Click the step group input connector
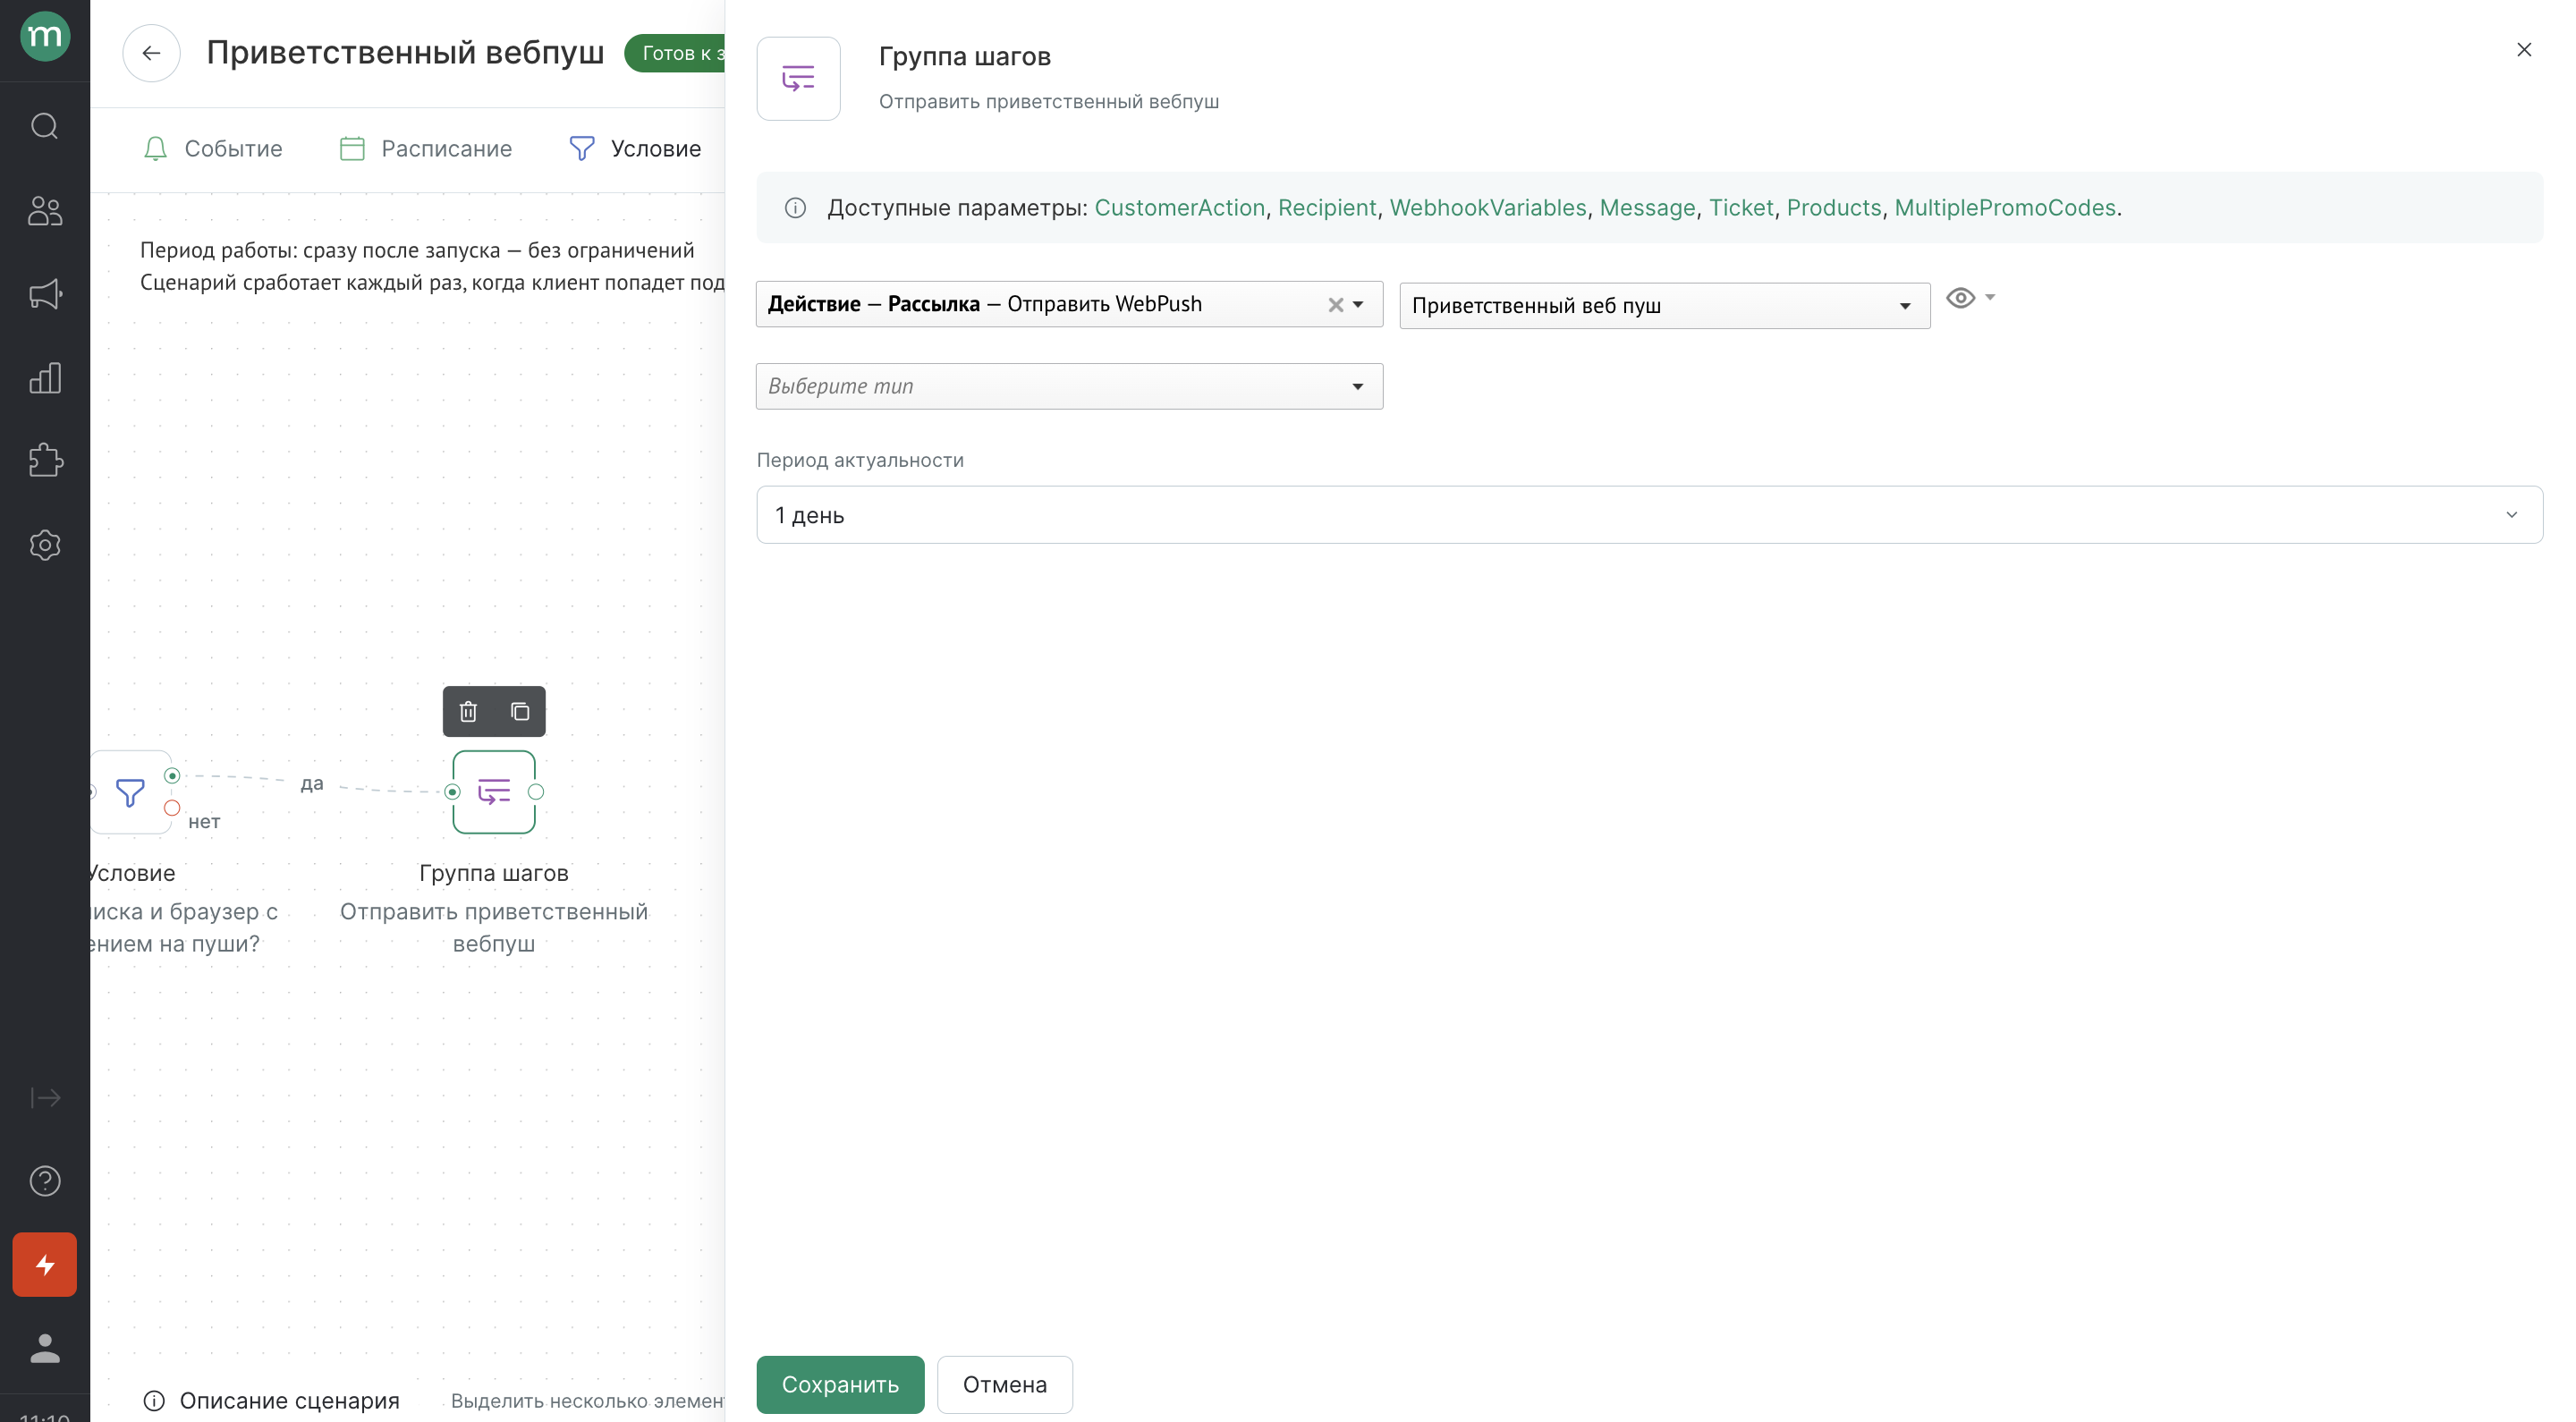This screenshot has width=2576, height=1422. point(452,792)
